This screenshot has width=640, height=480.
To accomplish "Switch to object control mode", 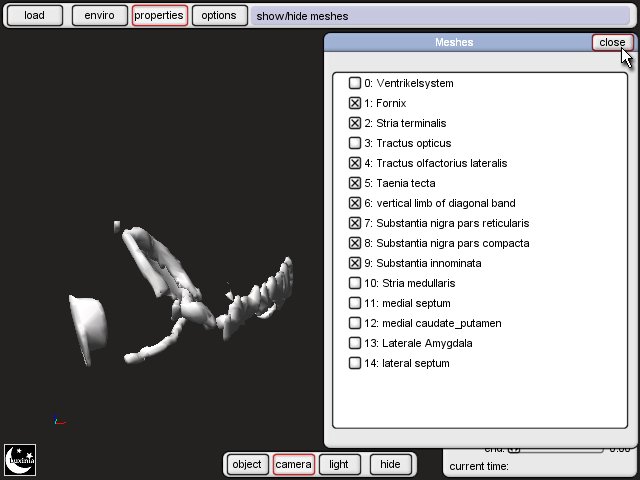I will [246, 464].
